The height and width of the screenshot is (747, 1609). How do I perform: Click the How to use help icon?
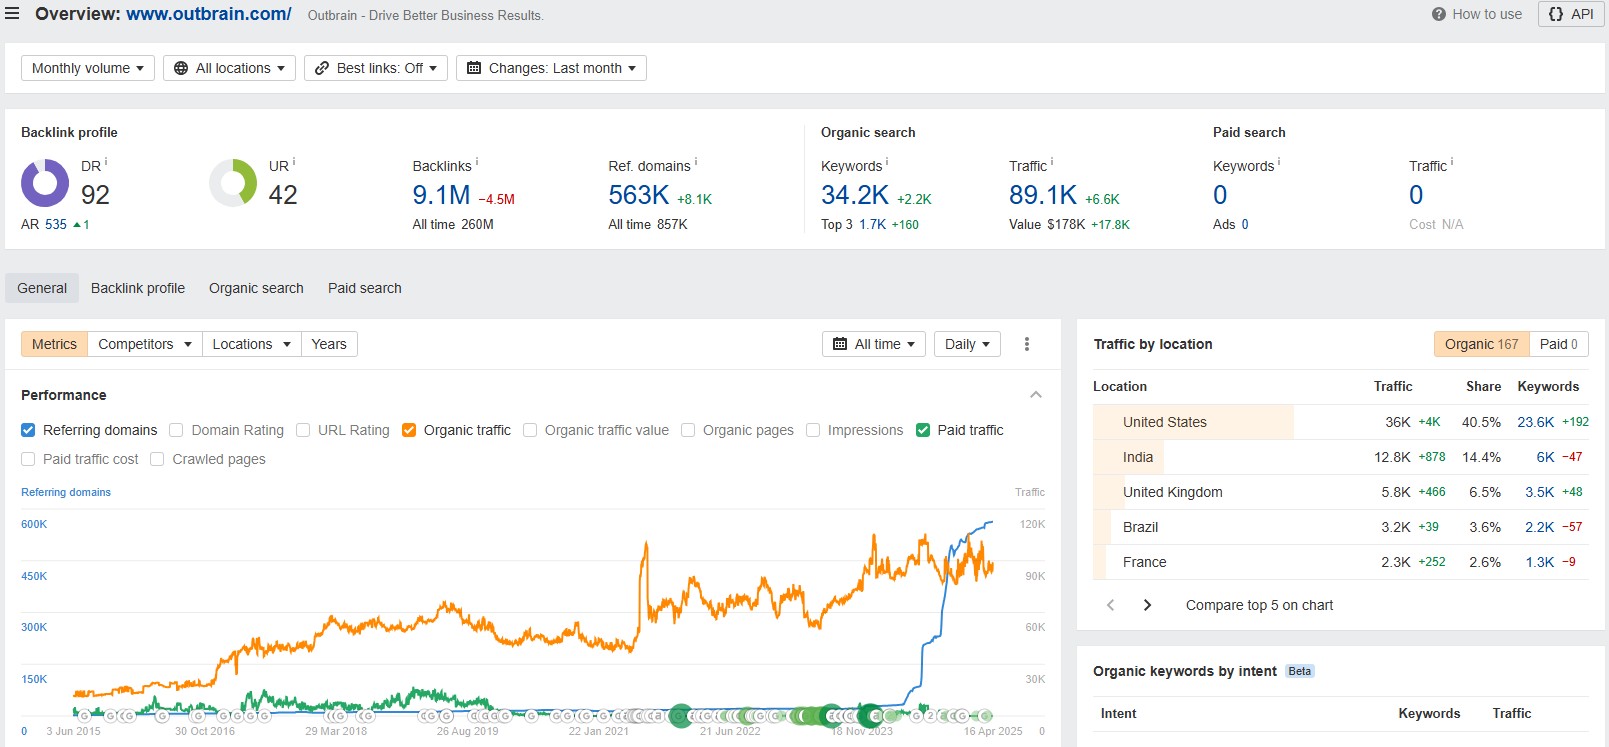coord(1438,14)
